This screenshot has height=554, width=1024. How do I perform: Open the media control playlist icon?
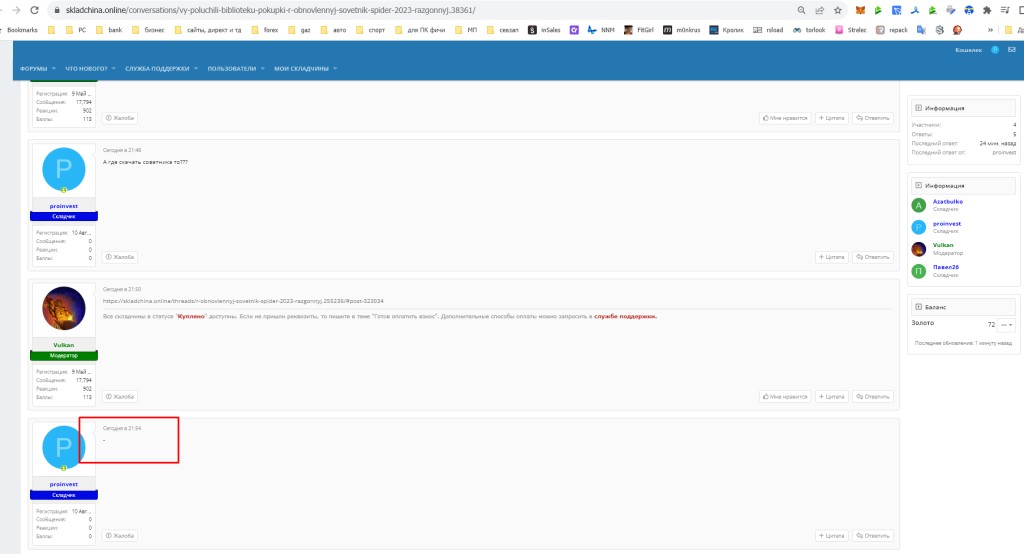1005,10
